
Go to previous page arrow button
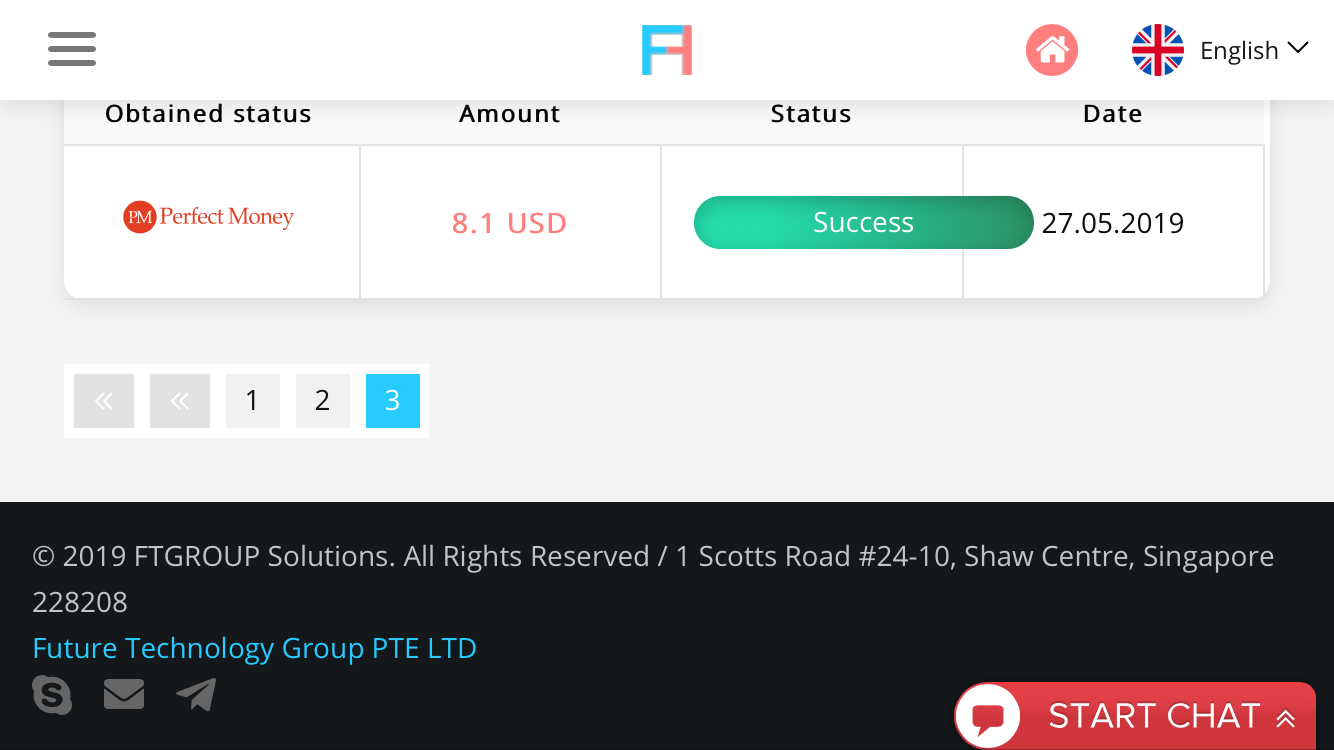[180, 401]
